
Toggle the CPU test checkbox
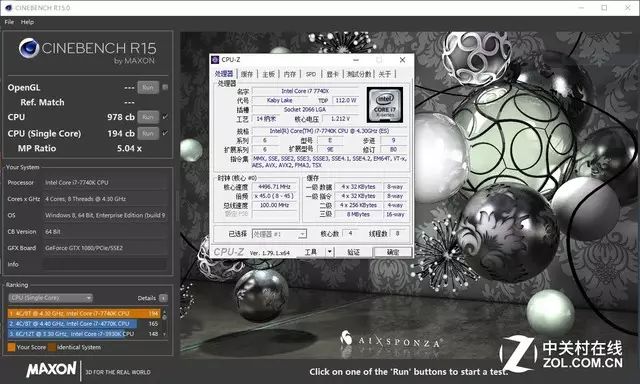pyautogui.click(x=165, y=117)
